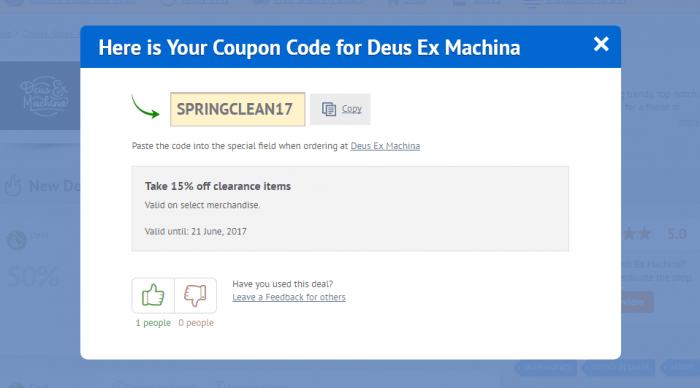Vote with the green thumbs up icon
This screenshot has height=388, width=700.
pos(153,295)
